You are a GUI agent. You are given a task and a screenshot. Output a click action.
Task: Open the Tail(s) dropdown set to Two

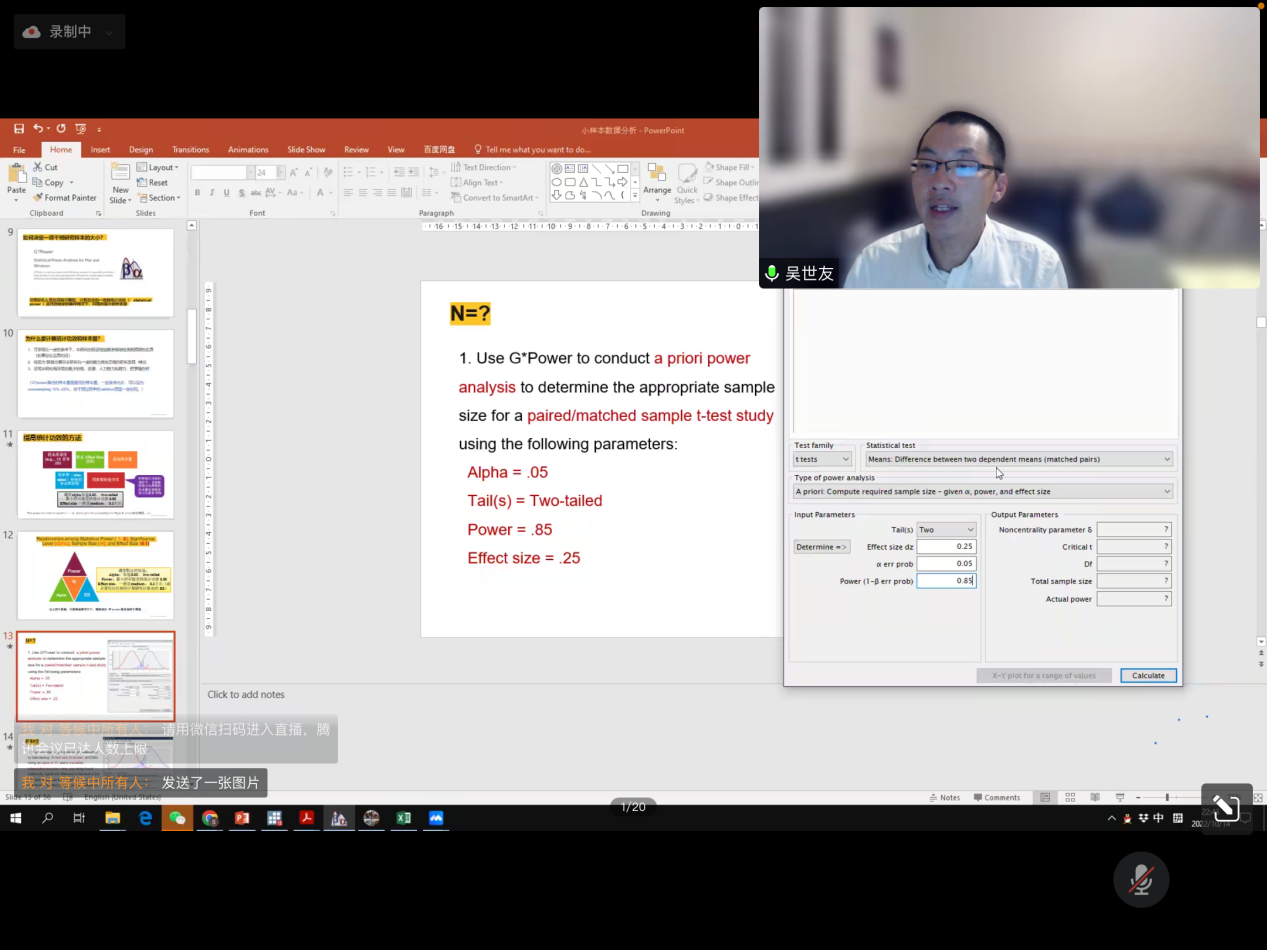tap(945, 530)
